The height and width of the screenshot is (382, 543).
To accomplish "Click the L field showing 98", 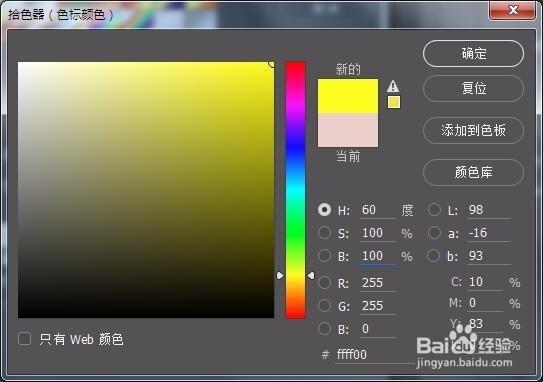I will click(489, 210).
